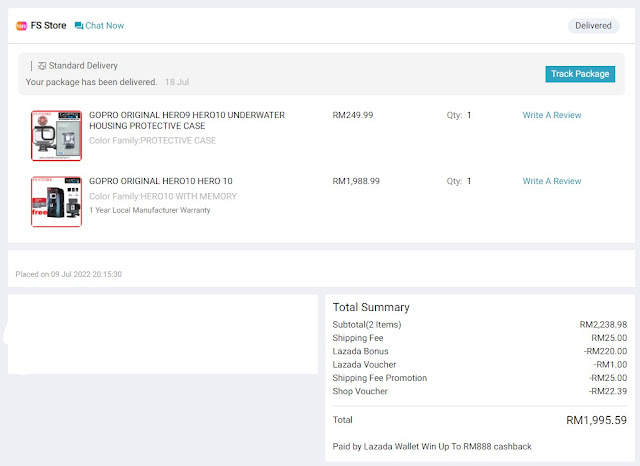Image resolution: width=640 pixels, height=466 pixels.
Task: Click the -RM22.39 shop voucher amount
Action: [x=608, y=391]
